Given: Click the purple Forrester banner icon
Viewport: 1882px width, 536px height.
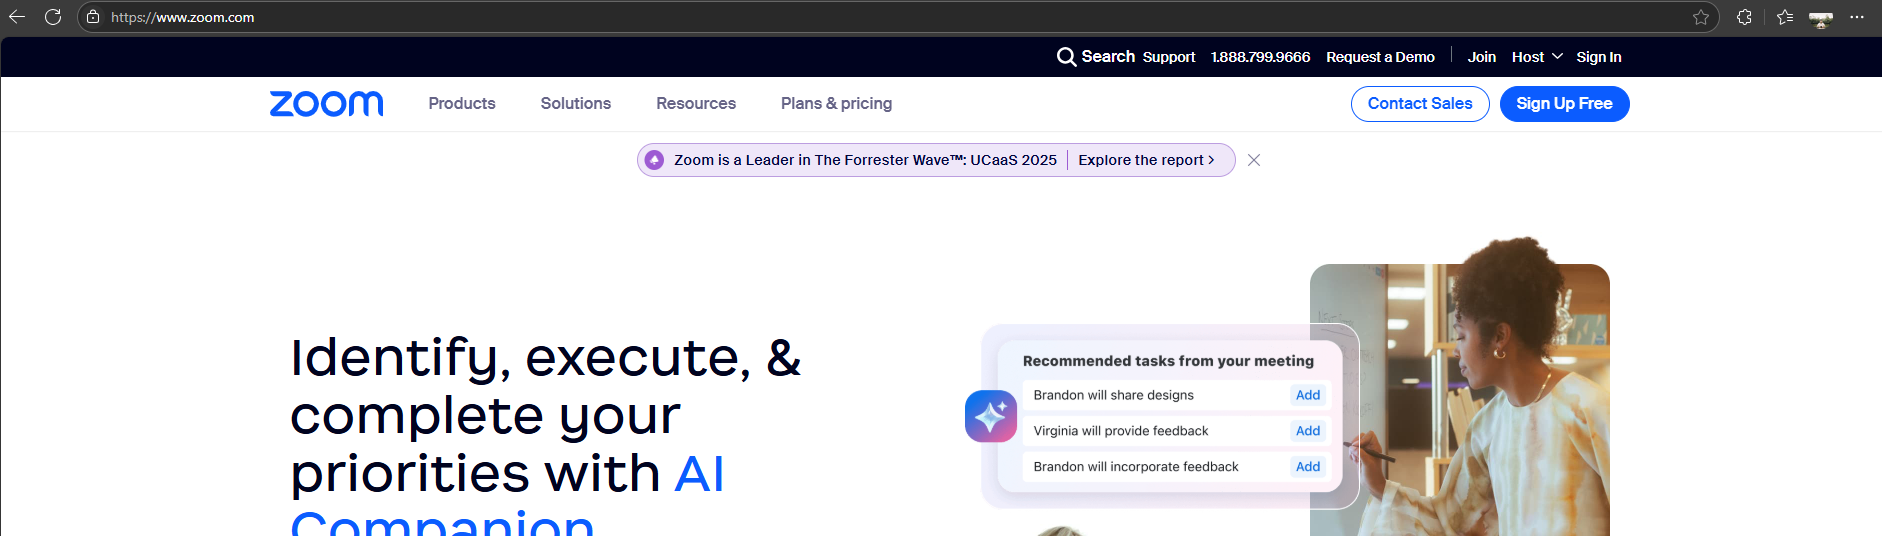Looking at the screenshot, I should click(x=654, y=160).
